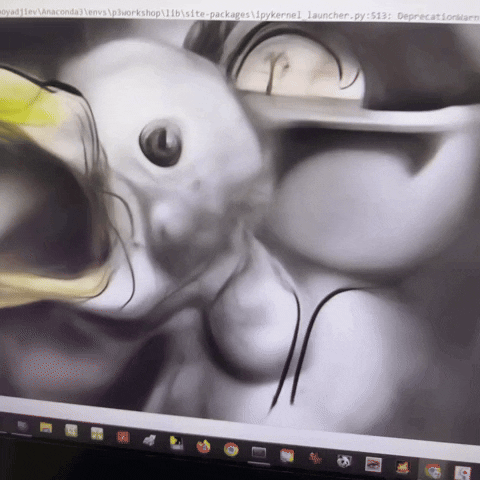Open the File Explorer folder icon in taskbar

click(x=46, y=427)
